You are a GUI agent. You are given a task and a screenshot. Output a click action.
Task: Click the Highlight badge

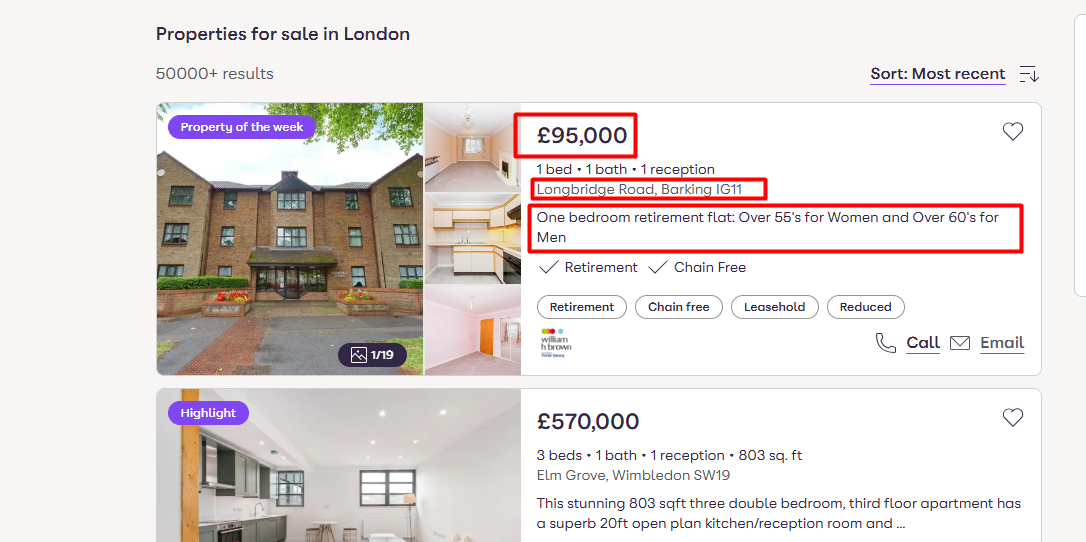click(208, 412)
